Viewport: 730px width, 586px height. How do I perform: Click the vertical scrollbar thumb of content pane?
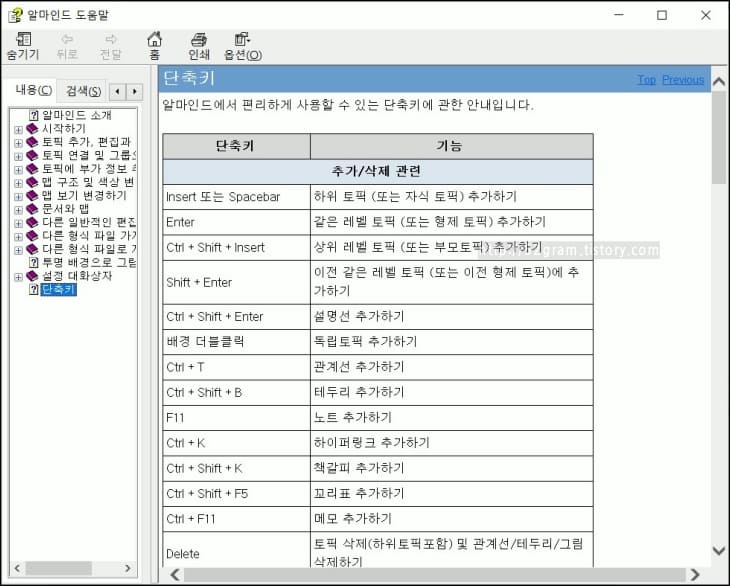pyautogui.click(x=719, y=137)
